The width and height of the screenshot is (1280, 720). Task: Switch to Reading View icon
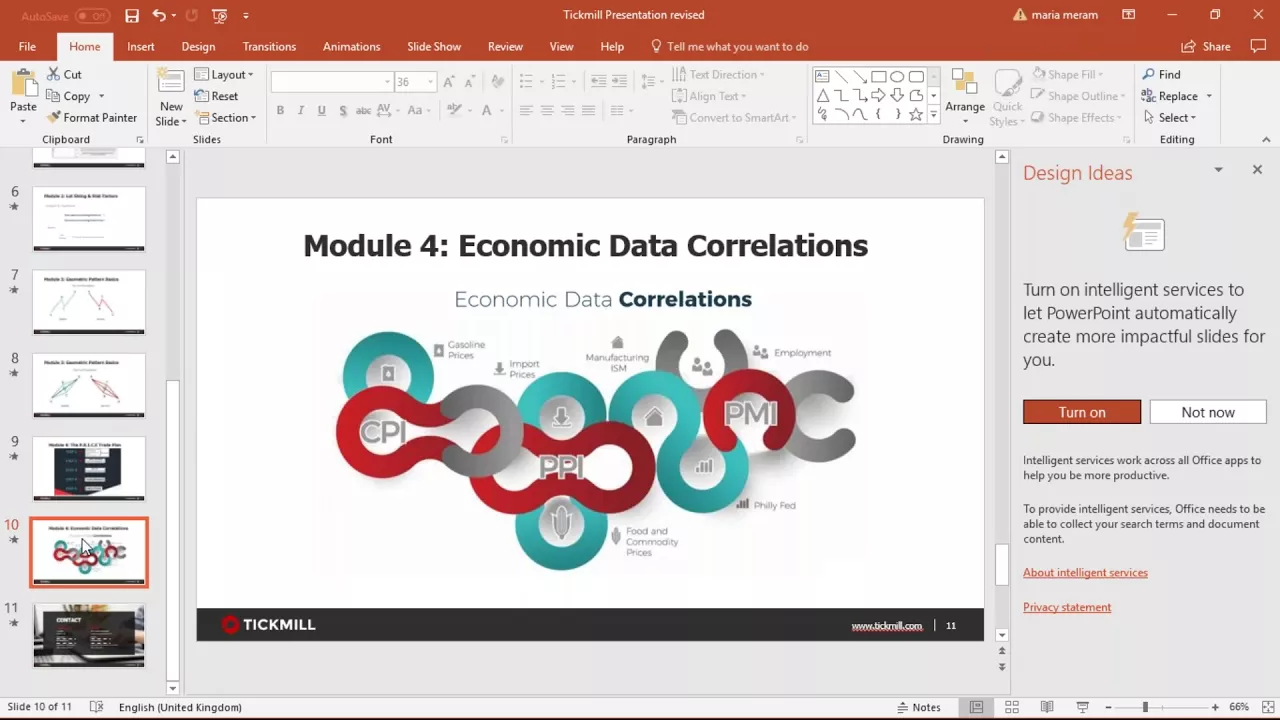click(1046, 707)
